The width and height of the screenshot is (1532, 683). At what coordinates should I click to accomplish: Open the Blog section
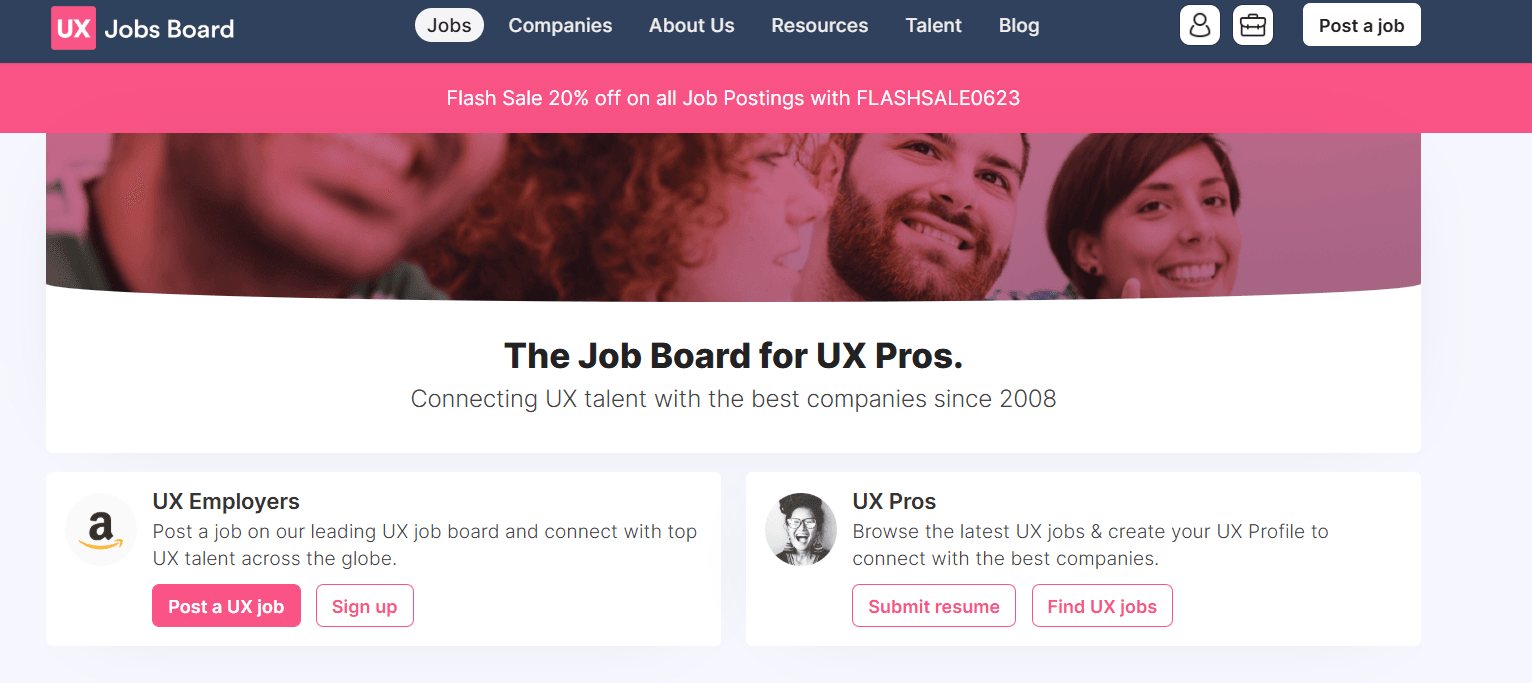[x=1018, y=25]
